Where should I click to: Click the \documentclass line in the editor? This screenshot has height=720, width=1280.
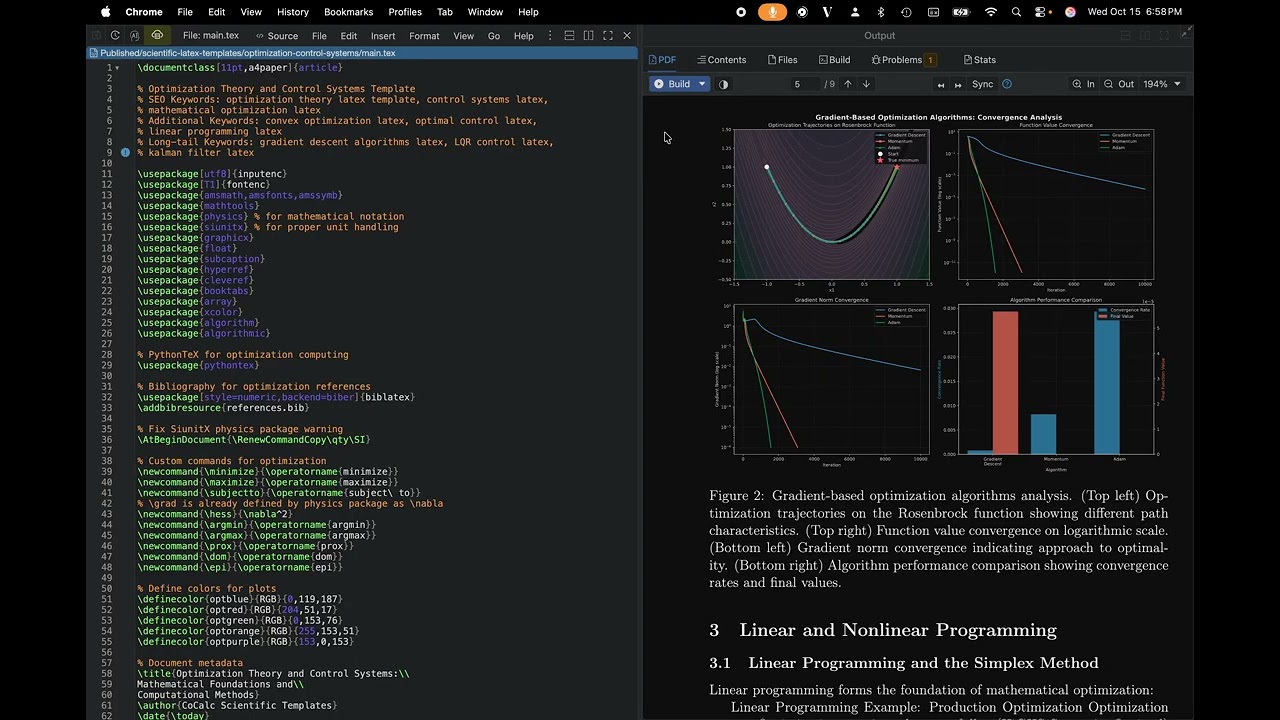pos(240,67)
